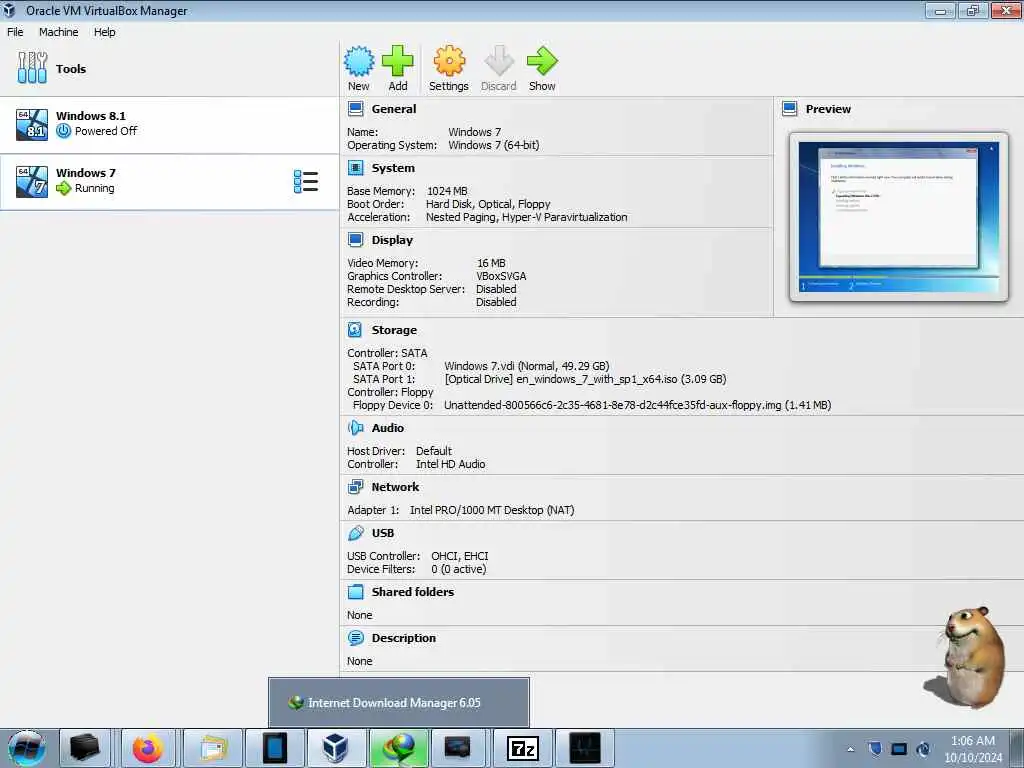Click the Hard Disk, Optical, Floppy boot order
Image resolution: width=1024 pixels, height=768 pixels.
point(488,204)
